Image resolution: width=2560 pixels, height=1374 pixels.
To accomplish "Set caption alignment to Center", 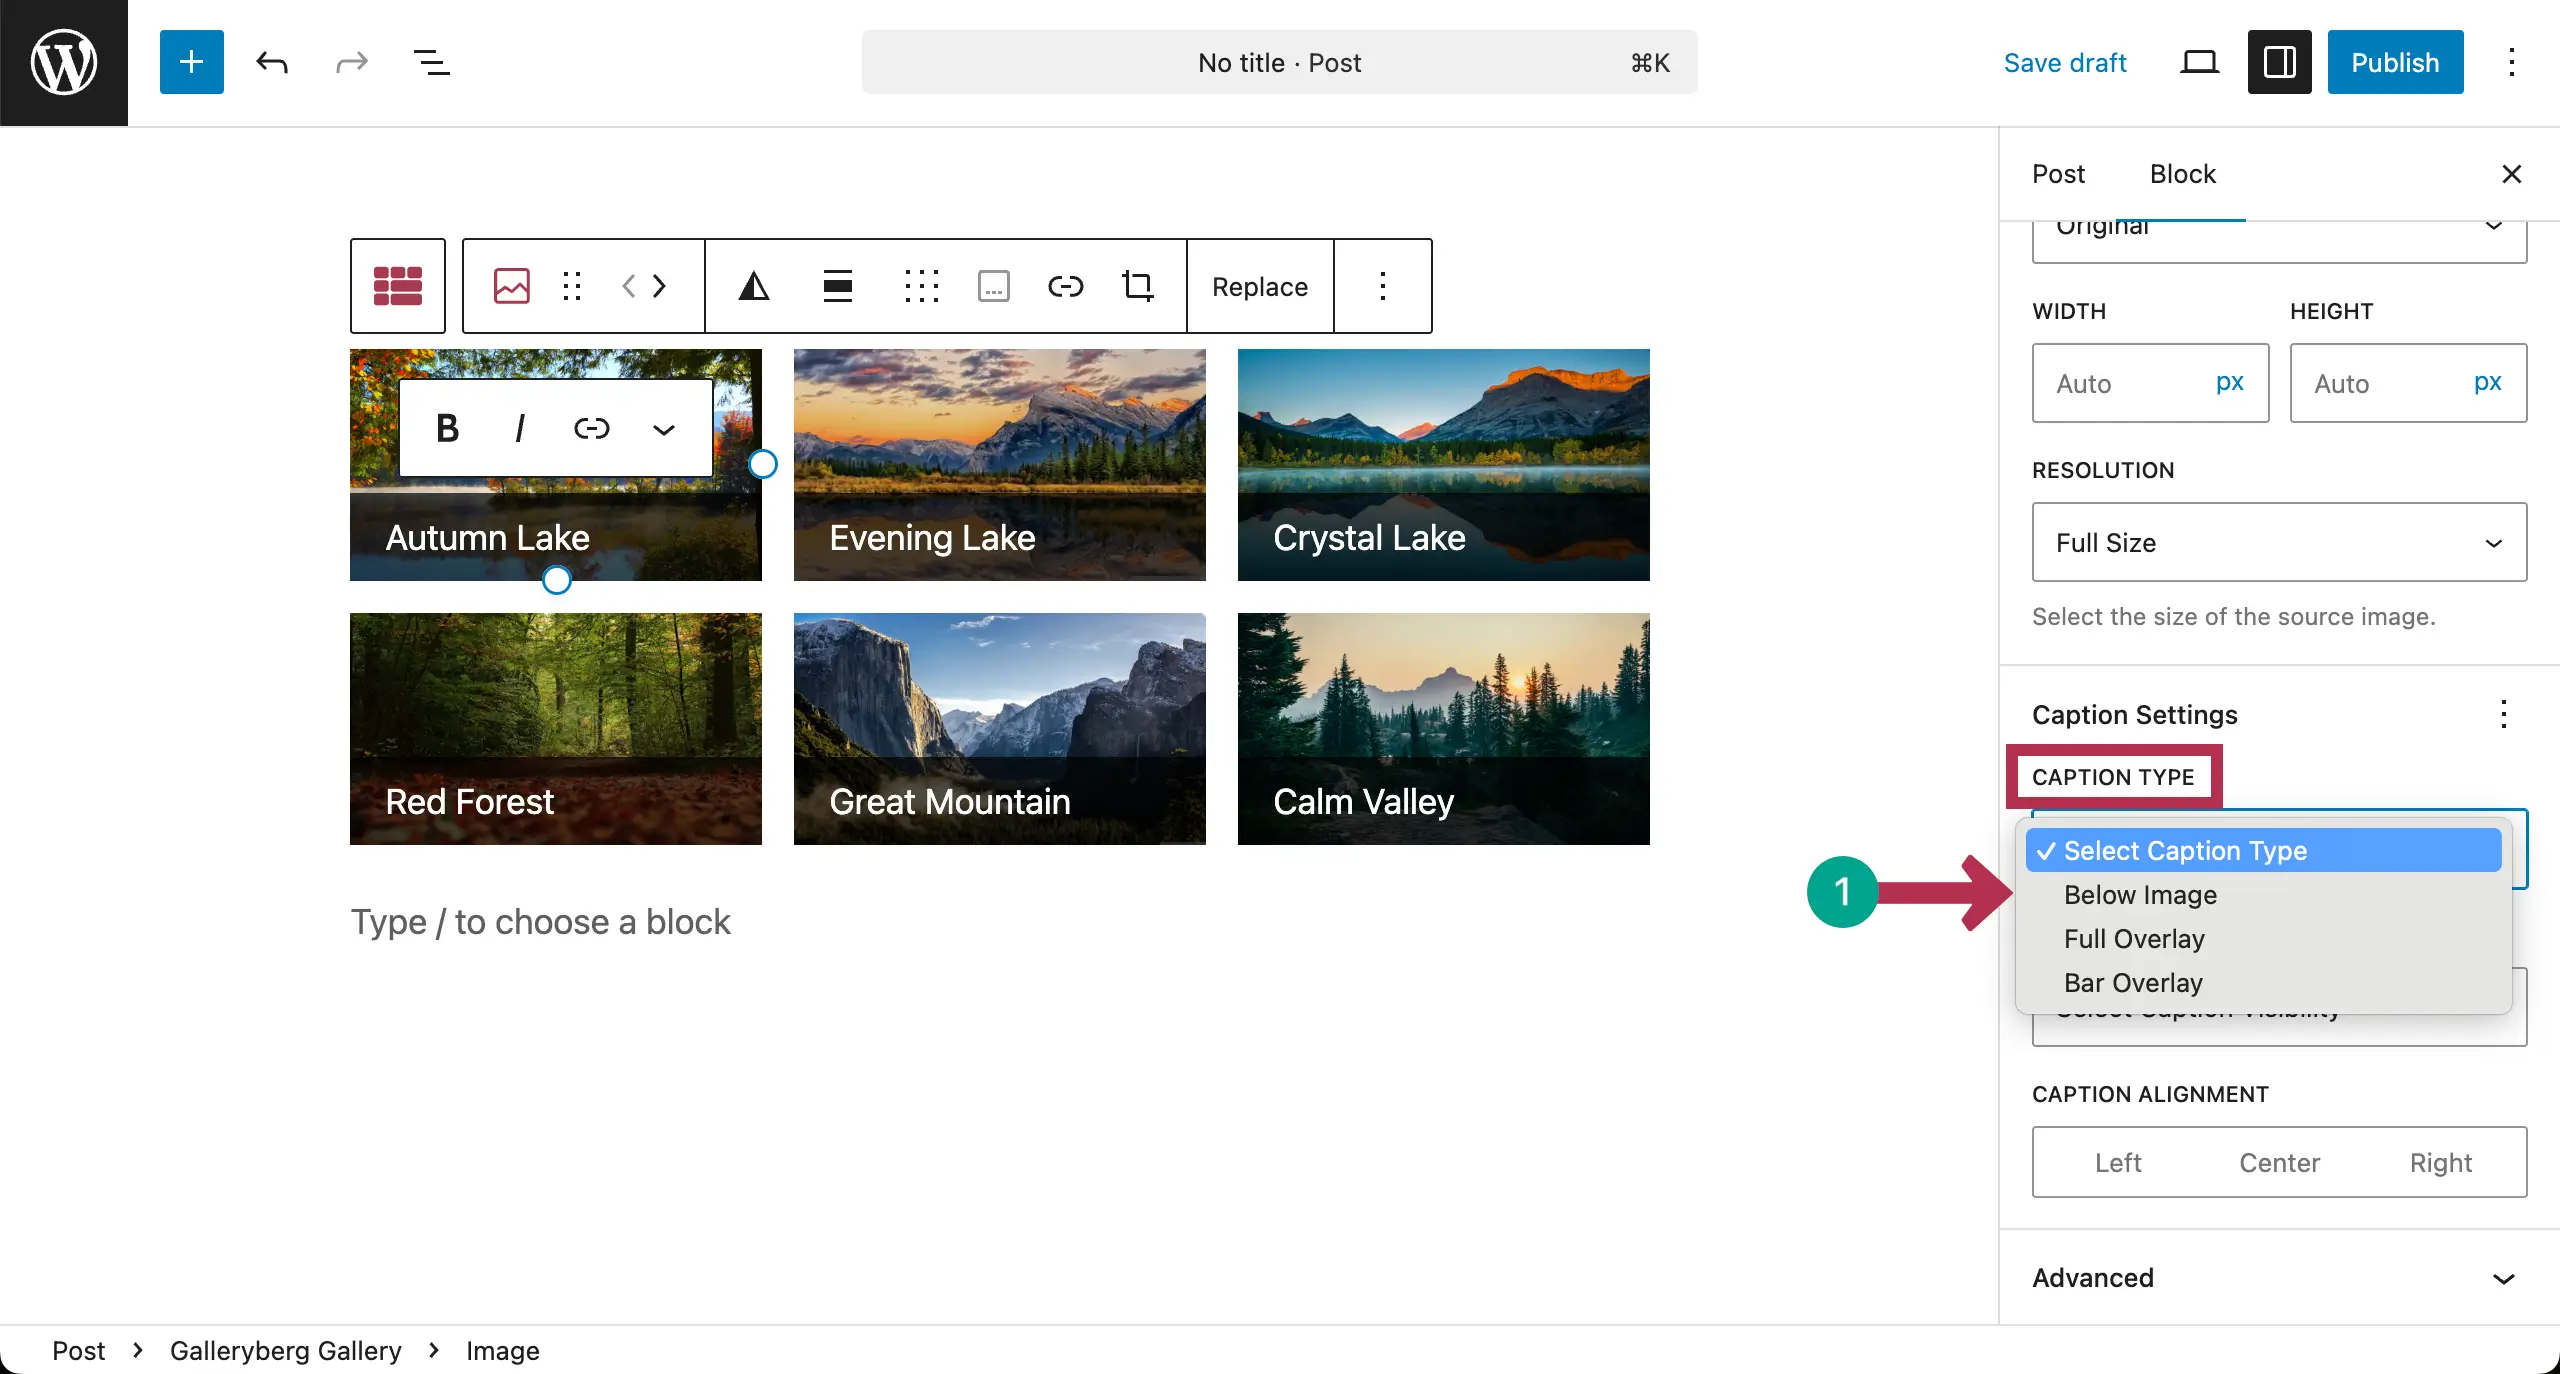I will 2279,1161.
